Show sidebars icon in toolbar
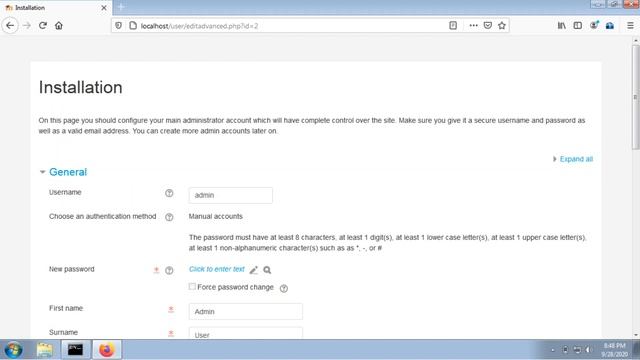The height and width of the screenshot is (360, 640). pyautogui.click(x=578, y=25)
